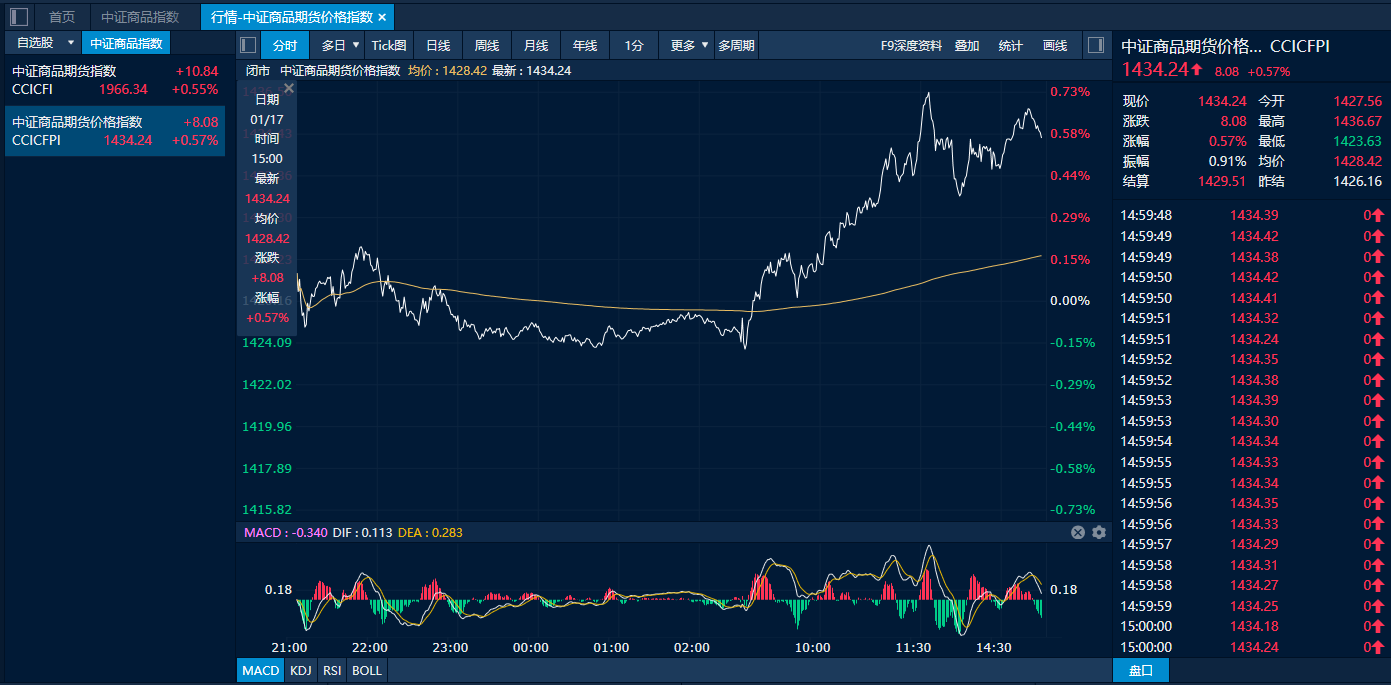
Task: Open MACD indicator settings gear
Action: tap(1099, 533)
